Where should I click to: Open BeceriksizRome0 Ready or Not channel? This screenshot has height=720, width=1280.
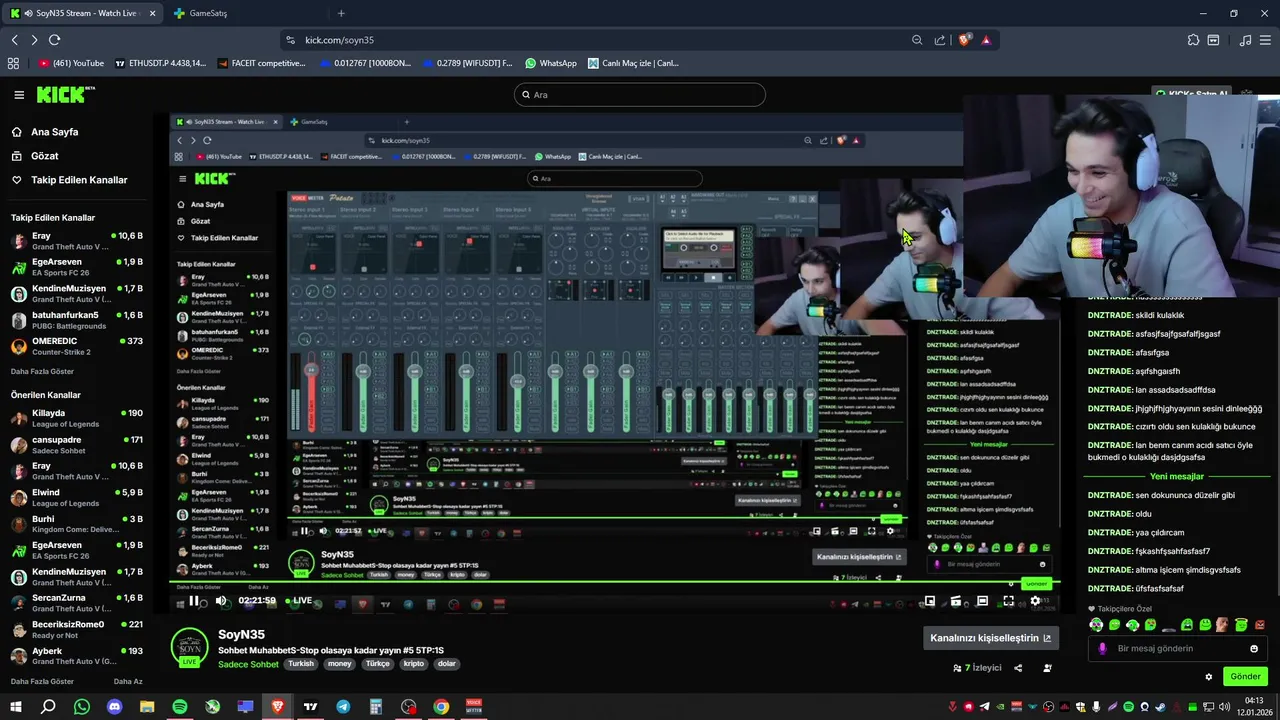point(77,630)
